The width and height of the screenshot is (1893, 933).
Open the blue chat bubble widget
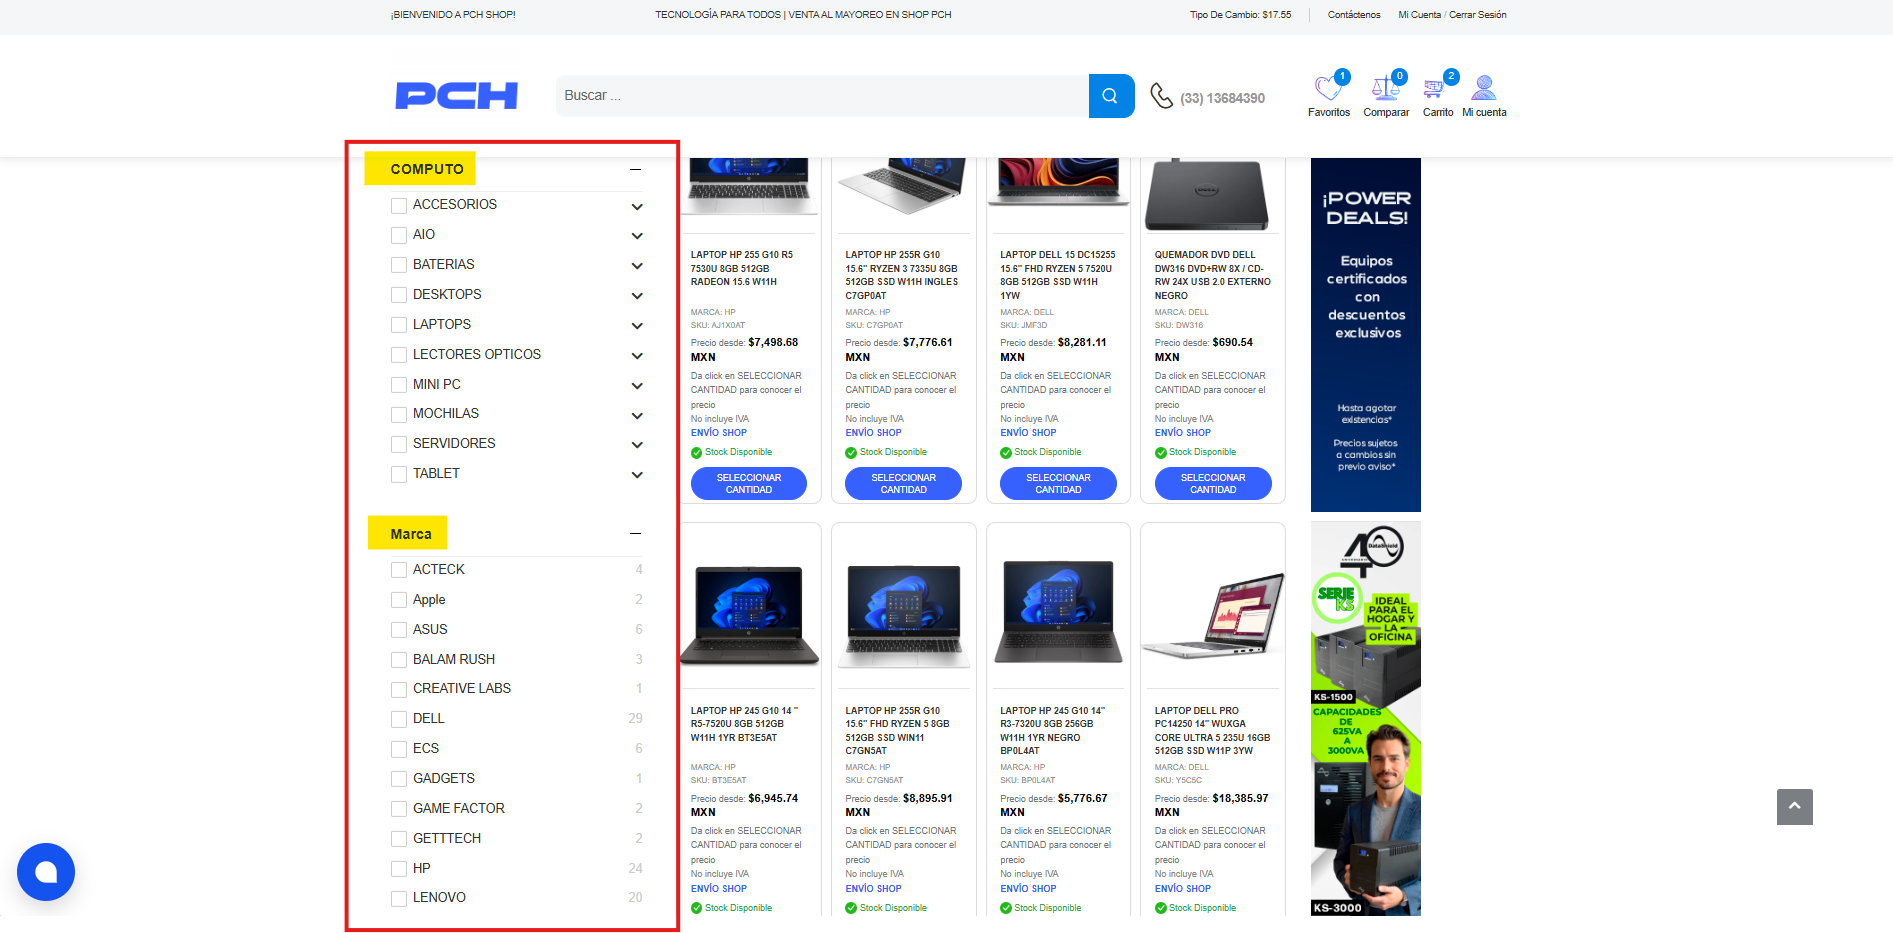tap(46, 872)
